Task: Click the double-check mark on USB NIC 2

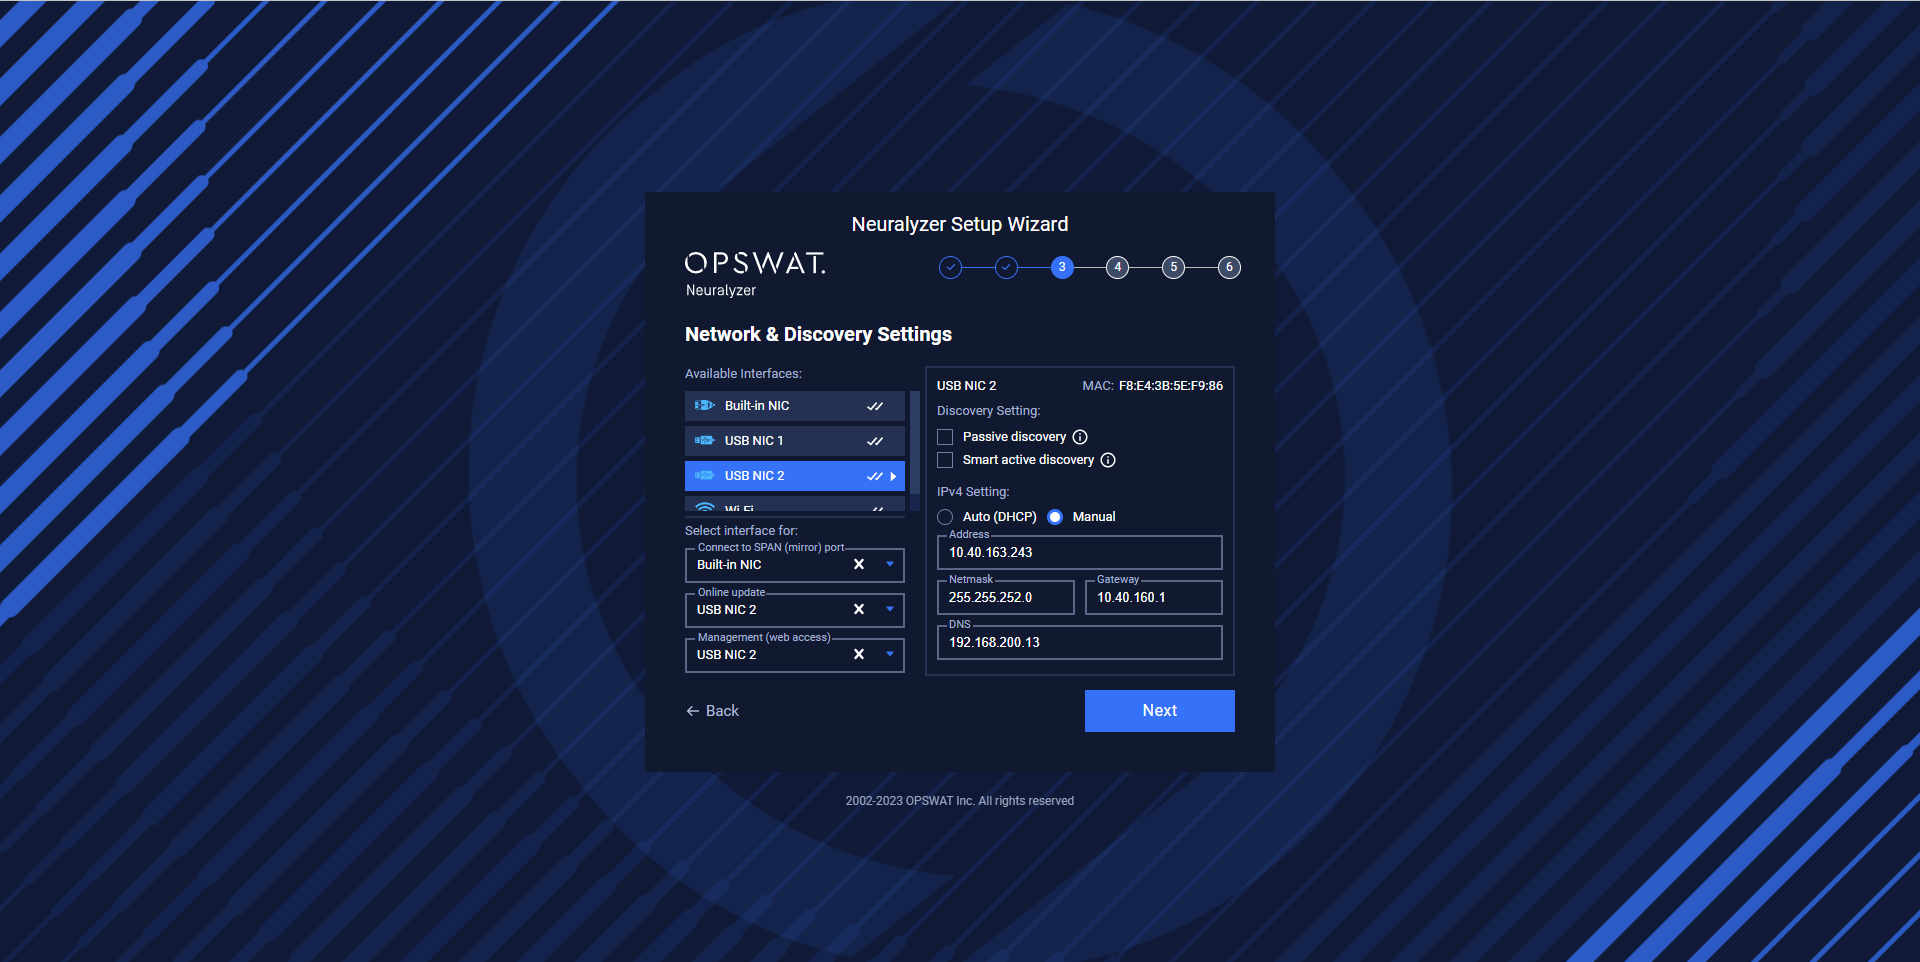Action: click(x=875, y=476)
